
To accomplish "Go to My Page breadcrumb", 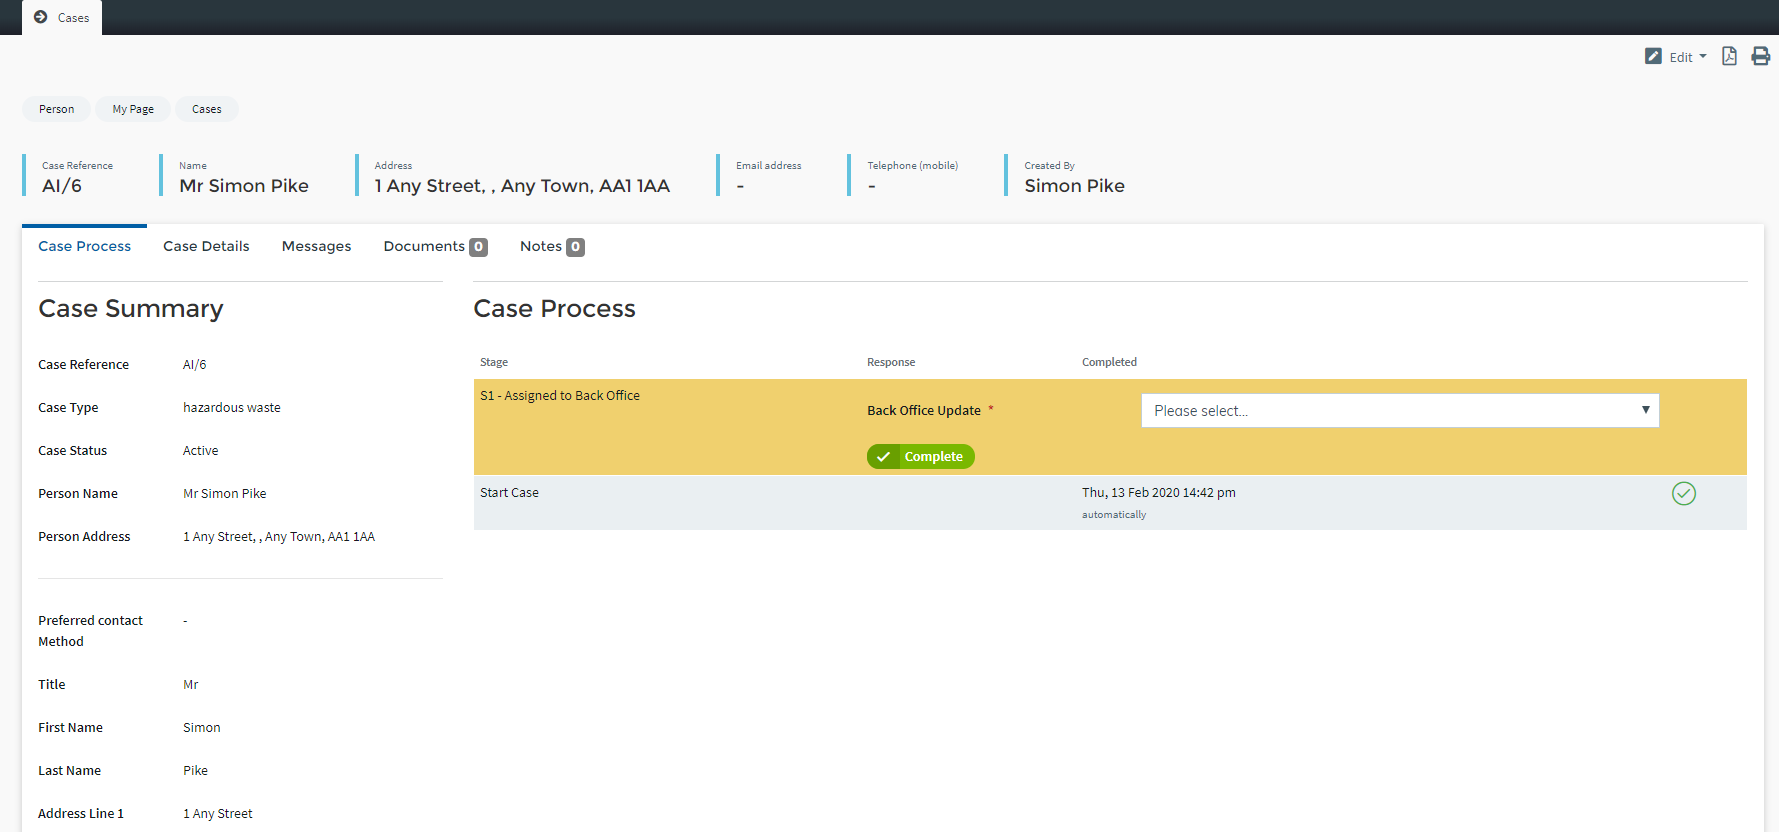I will tap(133, 109).
